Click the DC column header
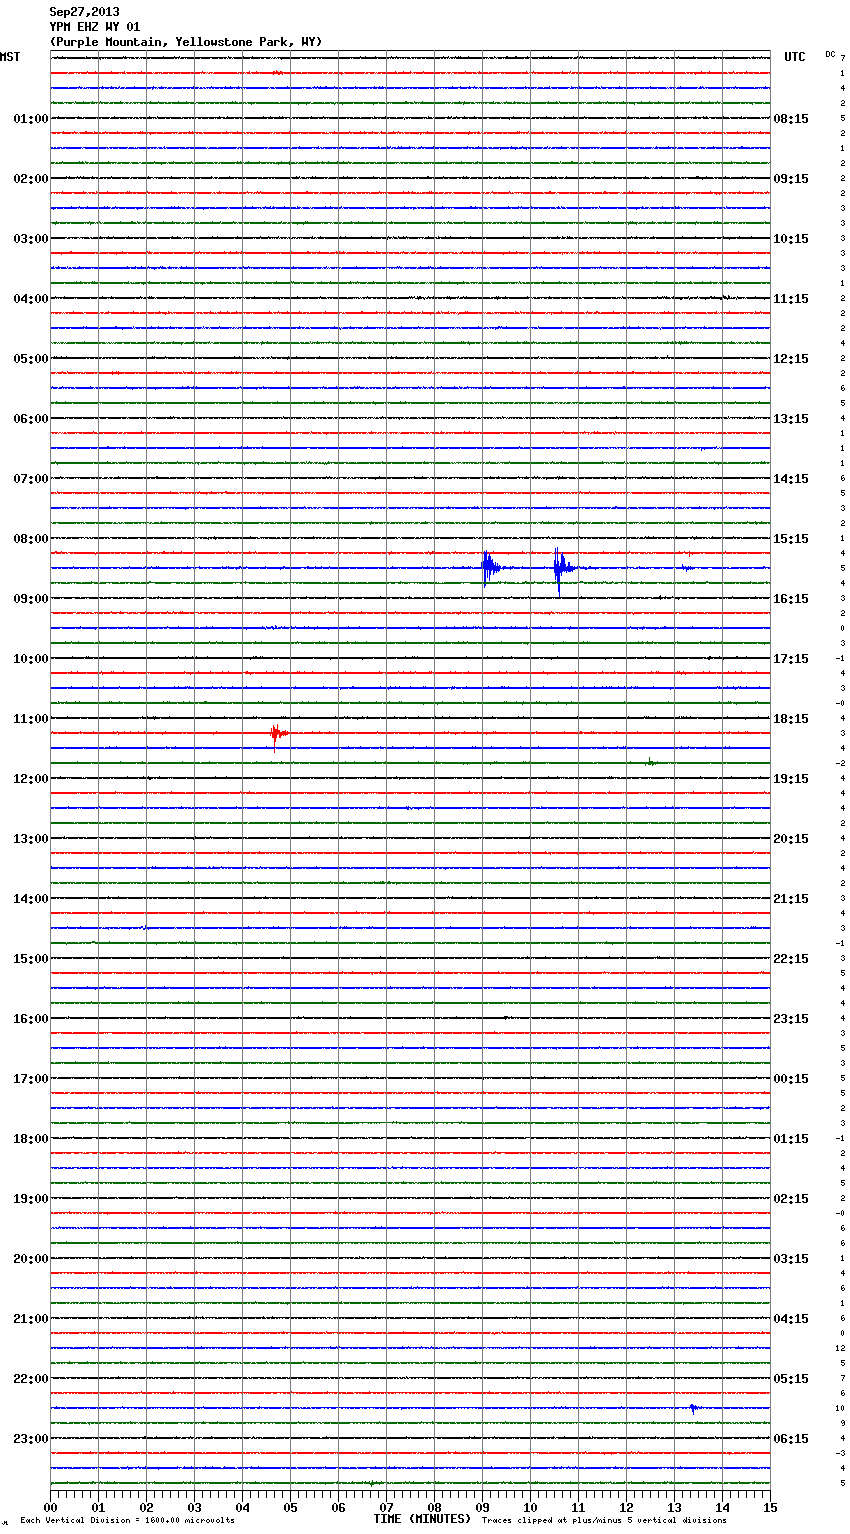The width and height of the screenshot is (850, 1534). [x=830, y=54]
